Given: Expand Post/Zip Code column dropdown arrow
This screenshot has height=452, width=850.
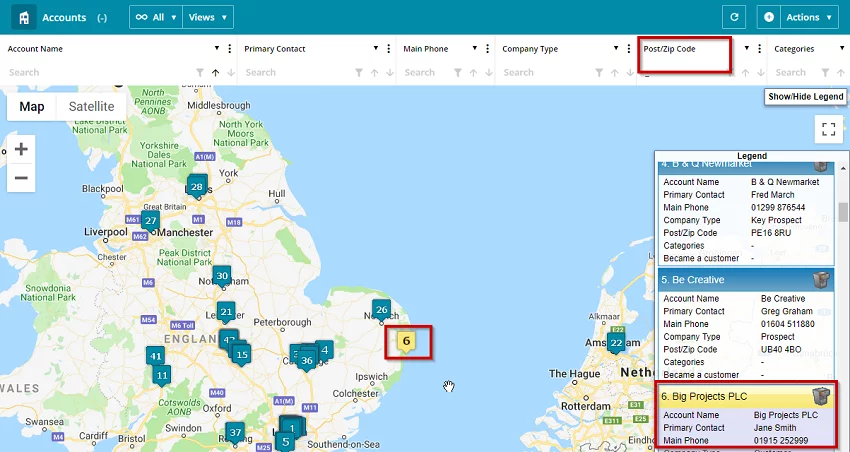Looking at the screenshot, I should click(x=747, y=48).
